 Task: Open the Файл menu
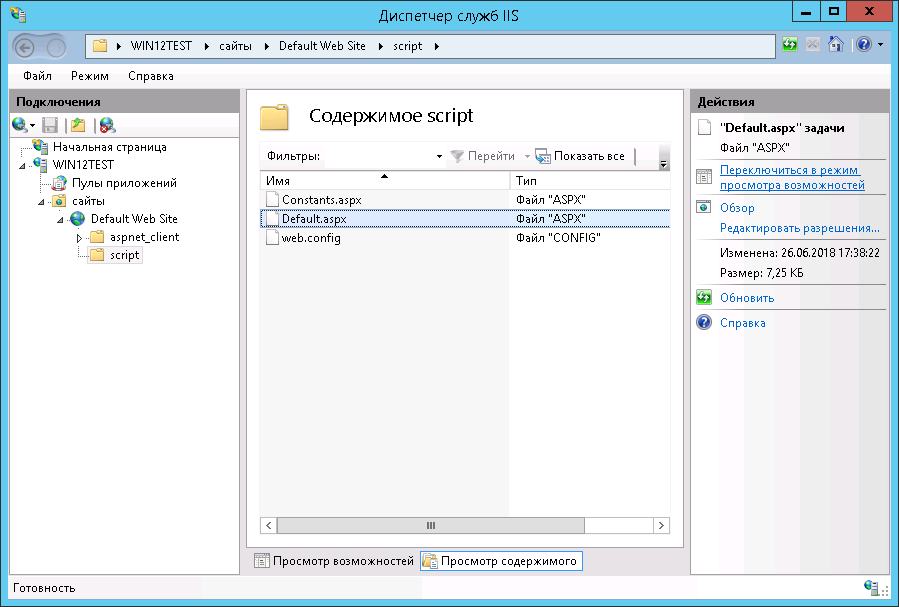click(x=37, y=76)
